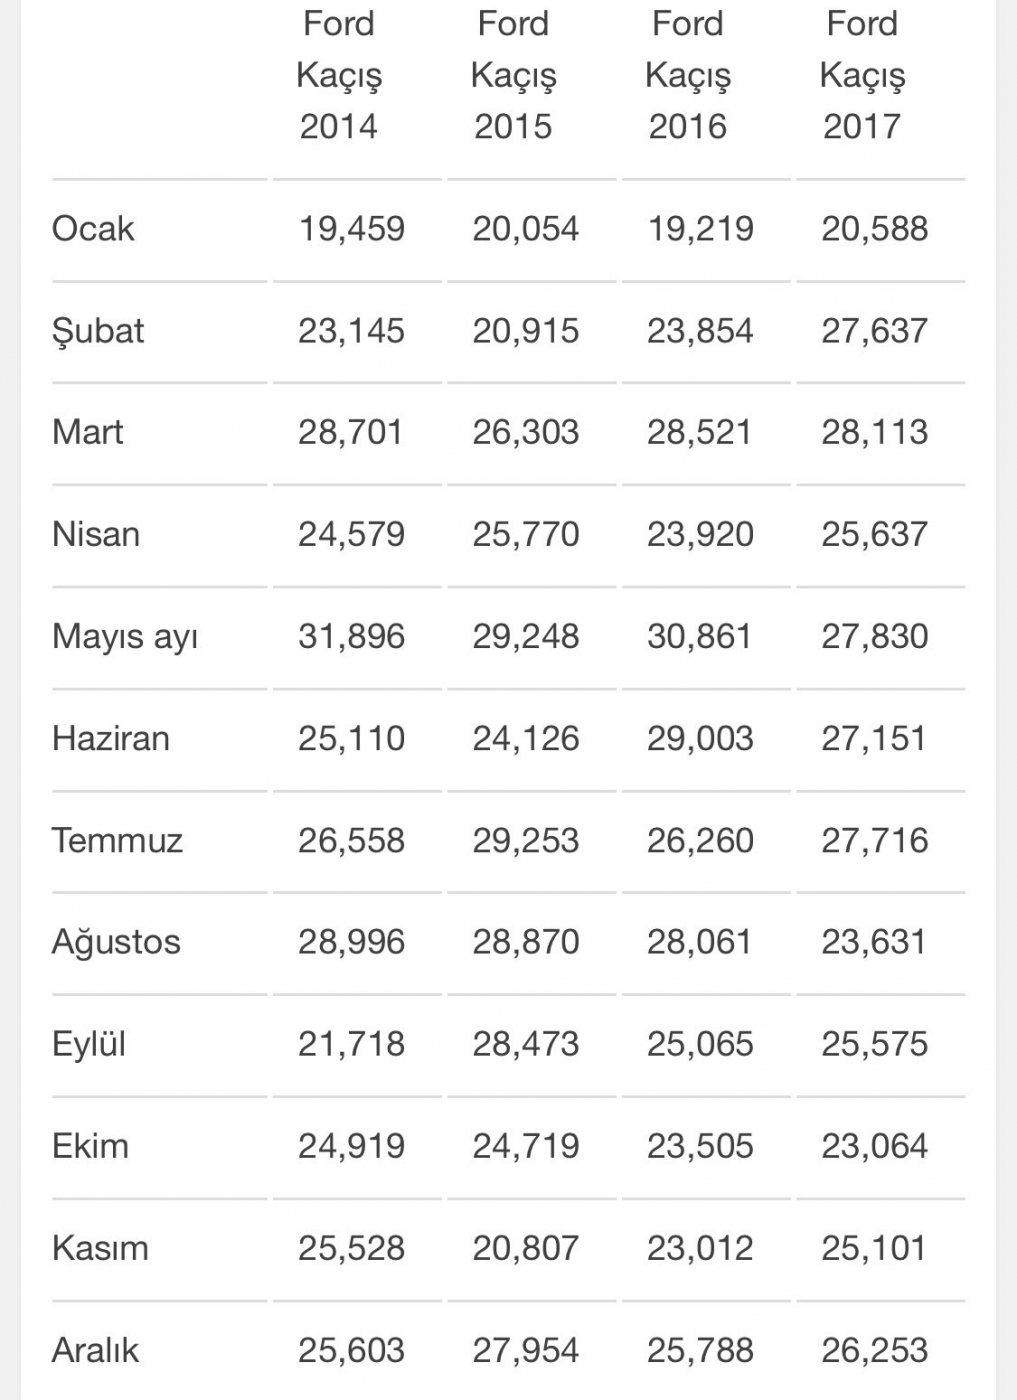Click the Ağustos row label
Image resolution: width=1017 pixels, height=1400 pixels.
pyautogui.click(x=116, y=943)
